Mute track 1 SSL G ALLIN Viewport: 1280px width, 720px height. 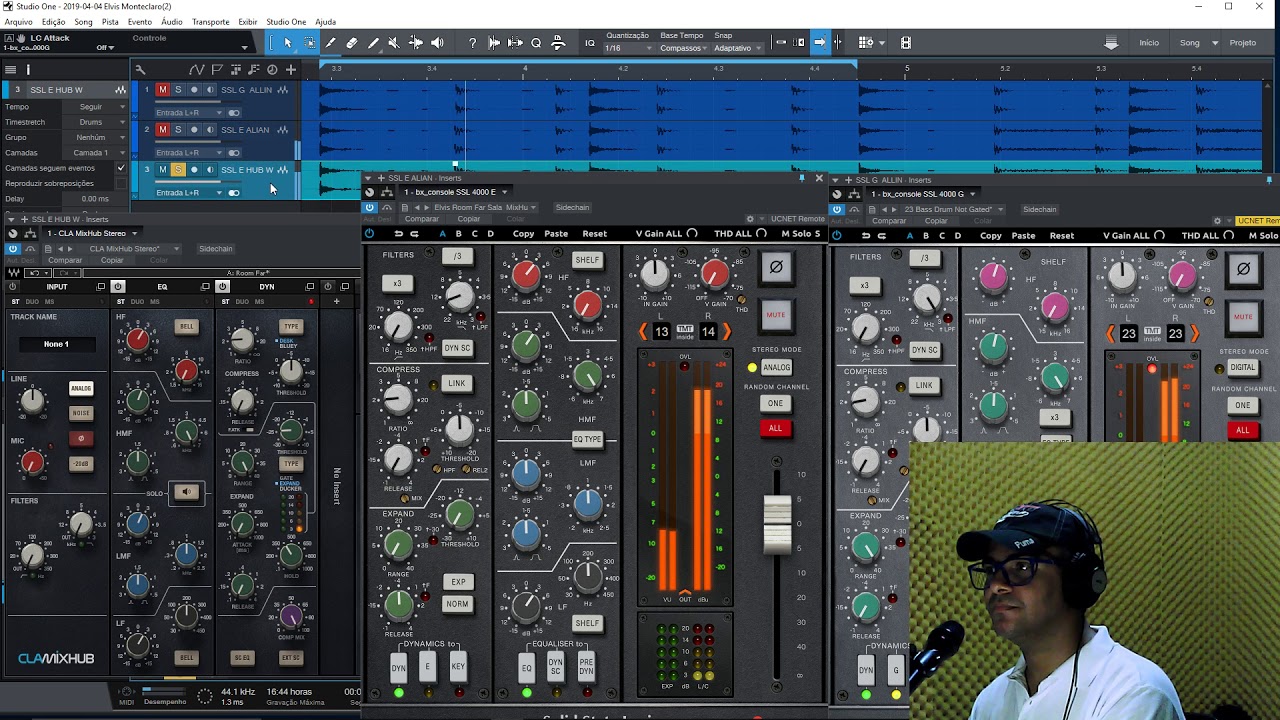[x=162, y=90]
